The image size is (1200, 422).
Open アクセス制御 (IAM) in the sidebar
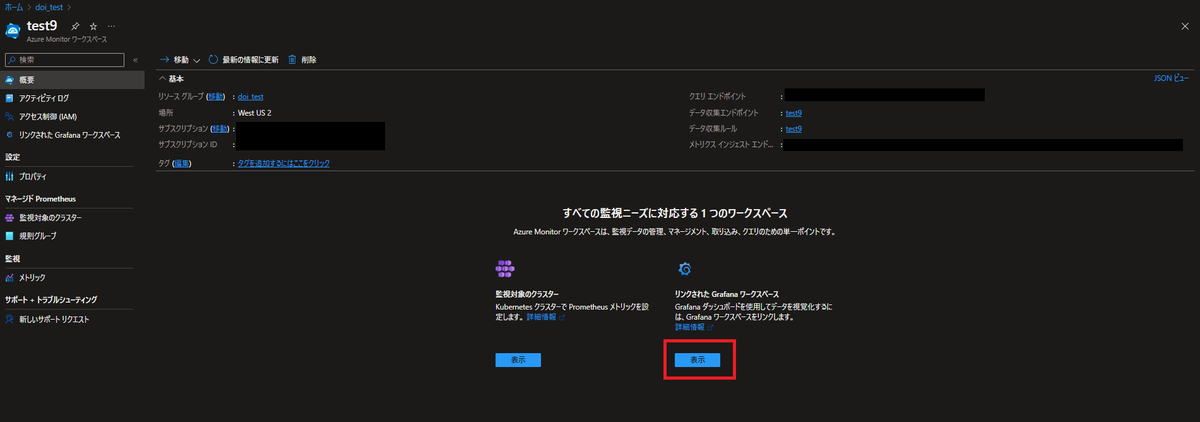(74, 116)
